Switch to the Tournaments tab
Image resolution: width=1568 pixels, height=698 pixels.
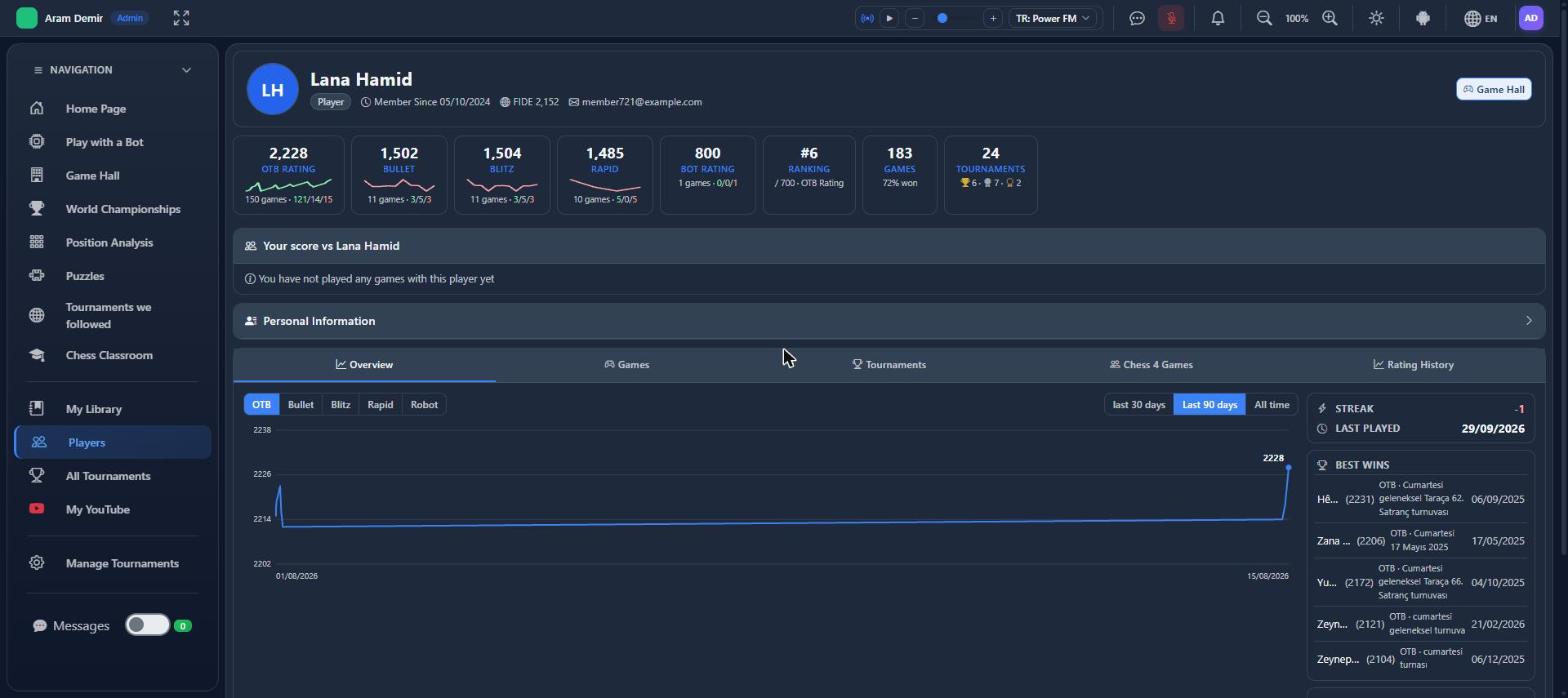click(889, 365)
